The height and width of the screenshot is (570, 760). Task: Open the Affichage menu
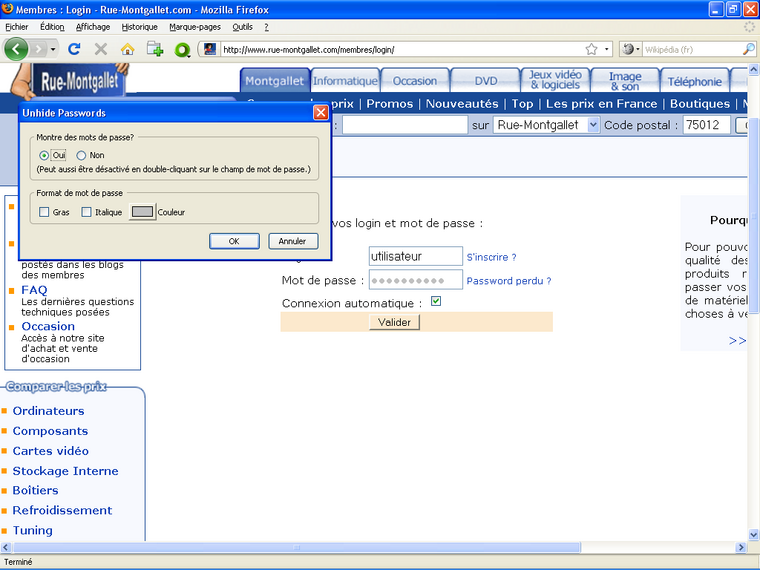coord(93,27)
